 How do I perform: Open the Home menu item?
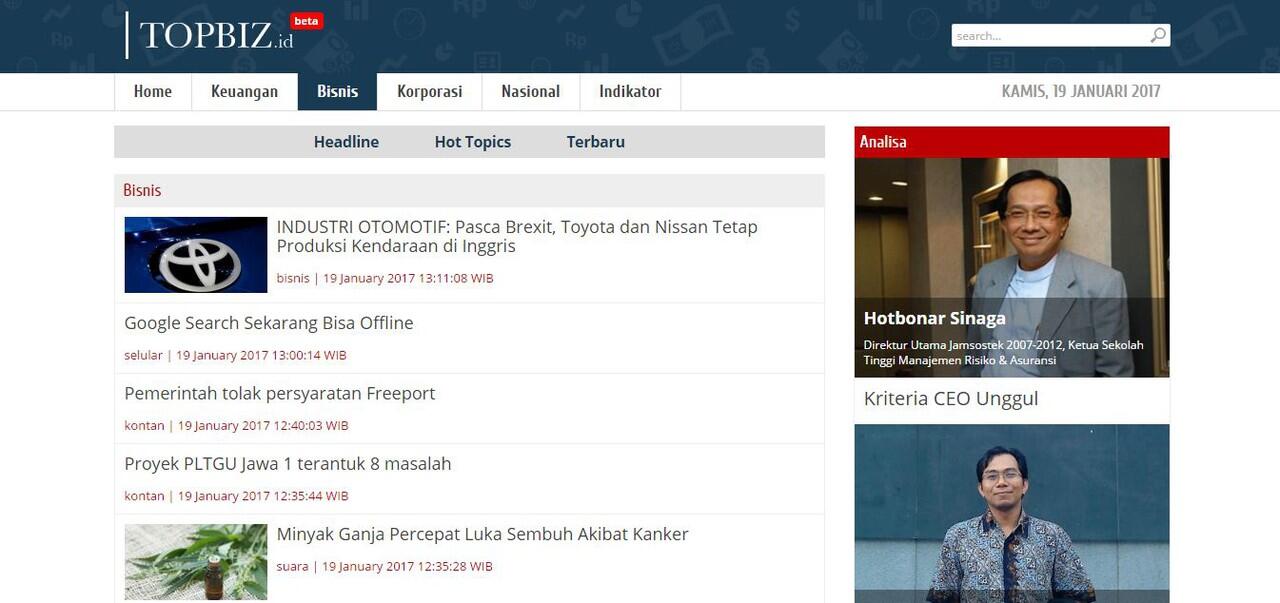[153, 91]
